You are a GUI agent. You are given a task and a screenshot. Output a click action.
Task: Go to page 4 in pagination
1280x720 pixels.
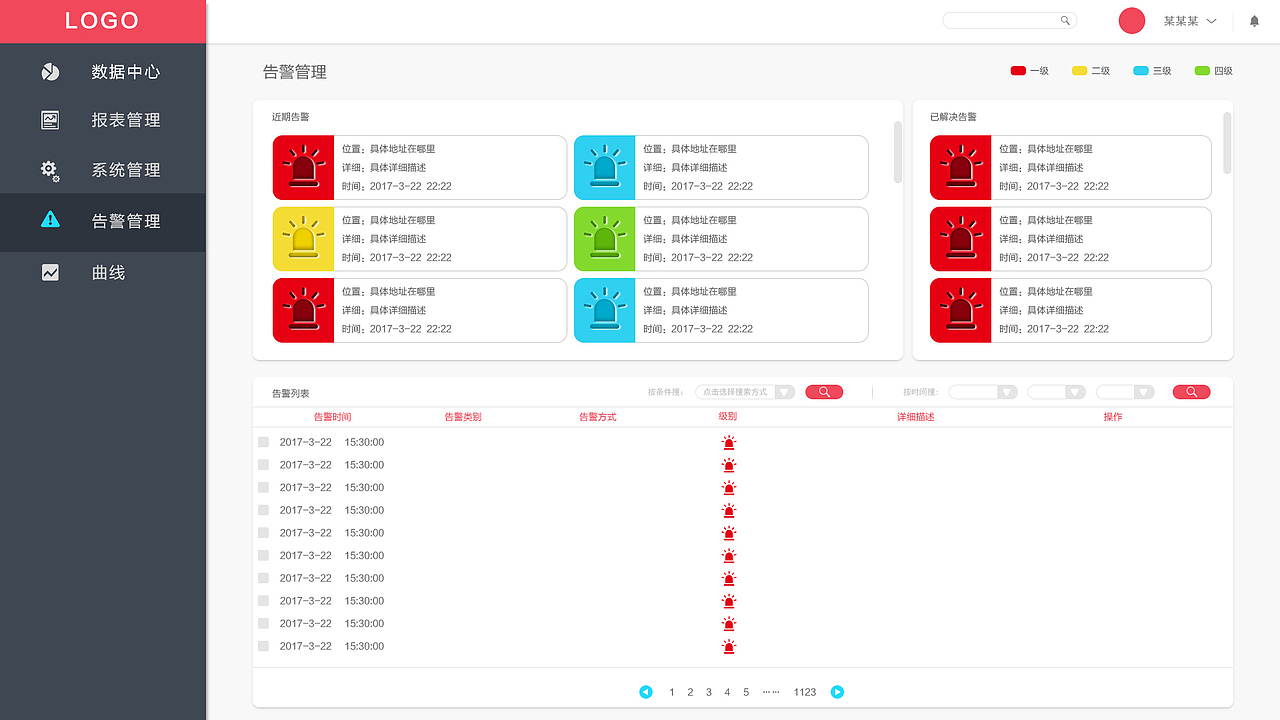click(x=727, y=692)
